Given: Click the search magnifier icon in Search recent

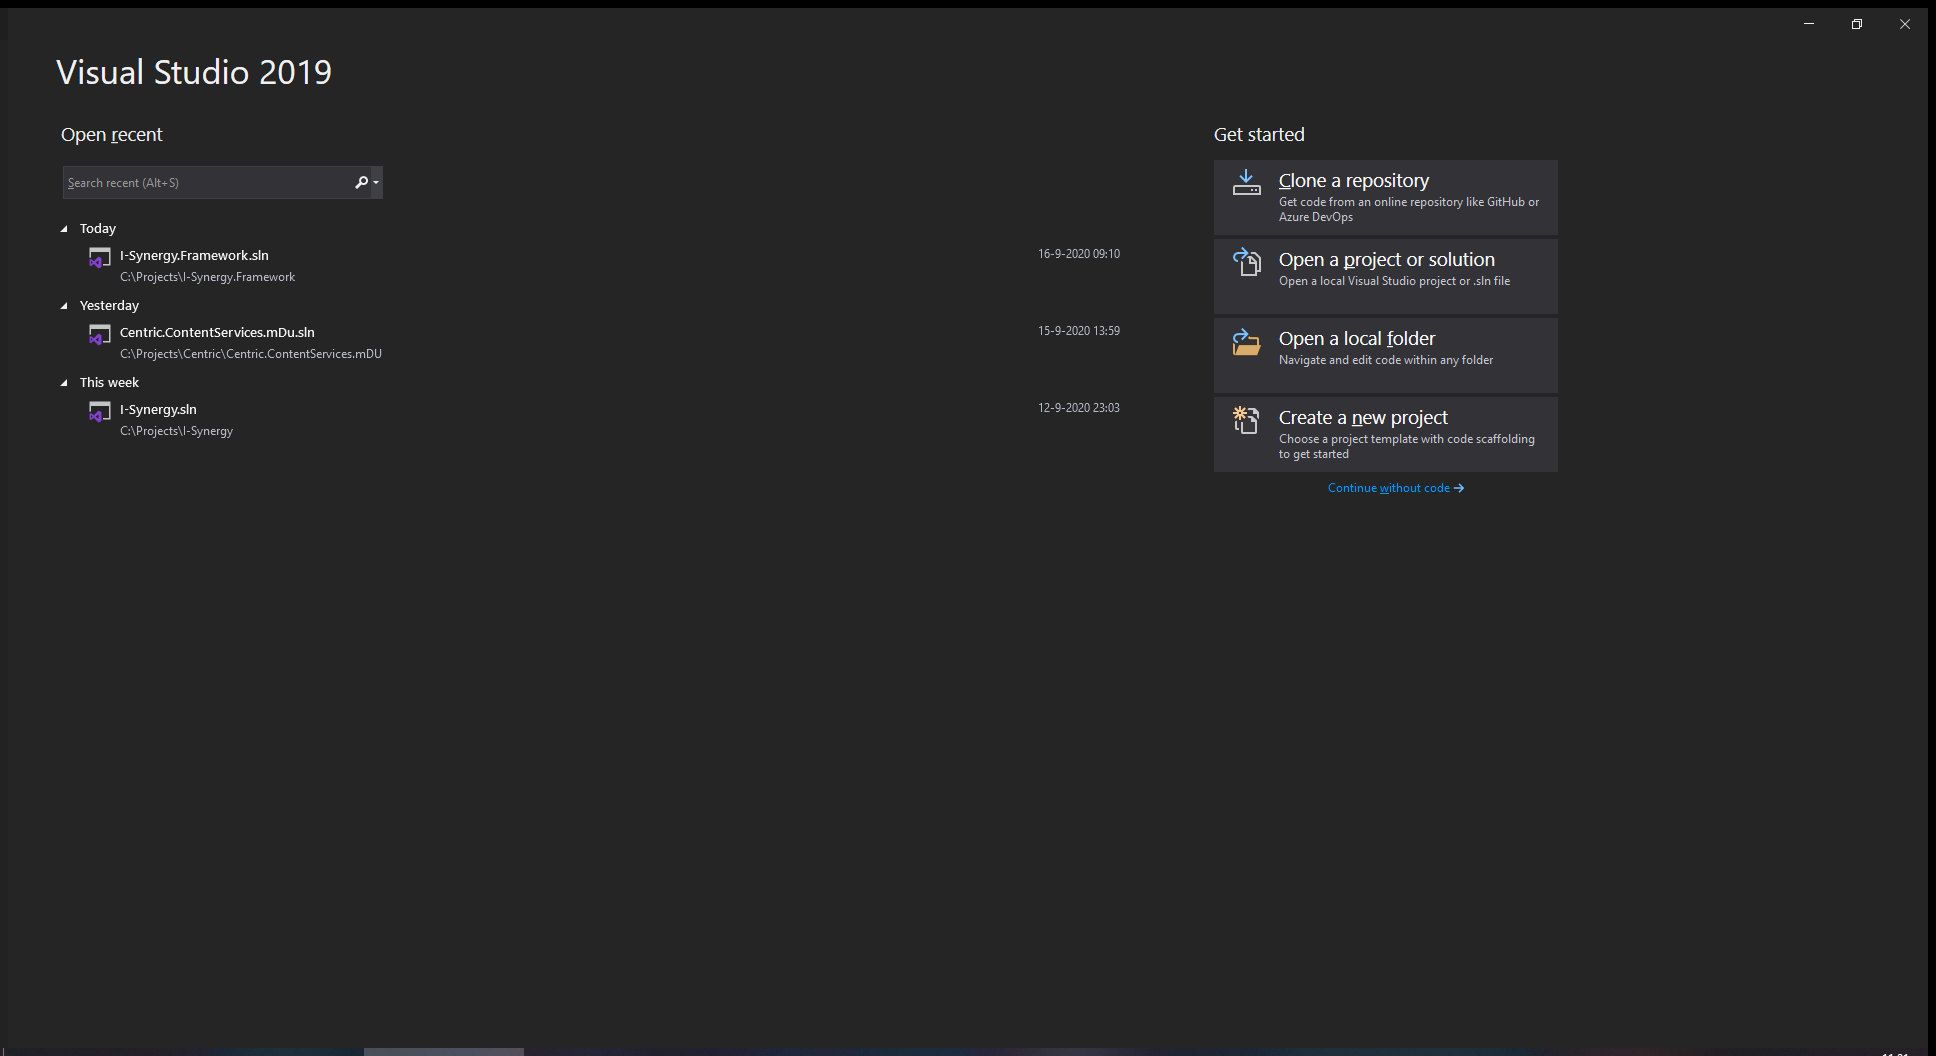Looking at the screenshot, I should click(x=361, y=182).
